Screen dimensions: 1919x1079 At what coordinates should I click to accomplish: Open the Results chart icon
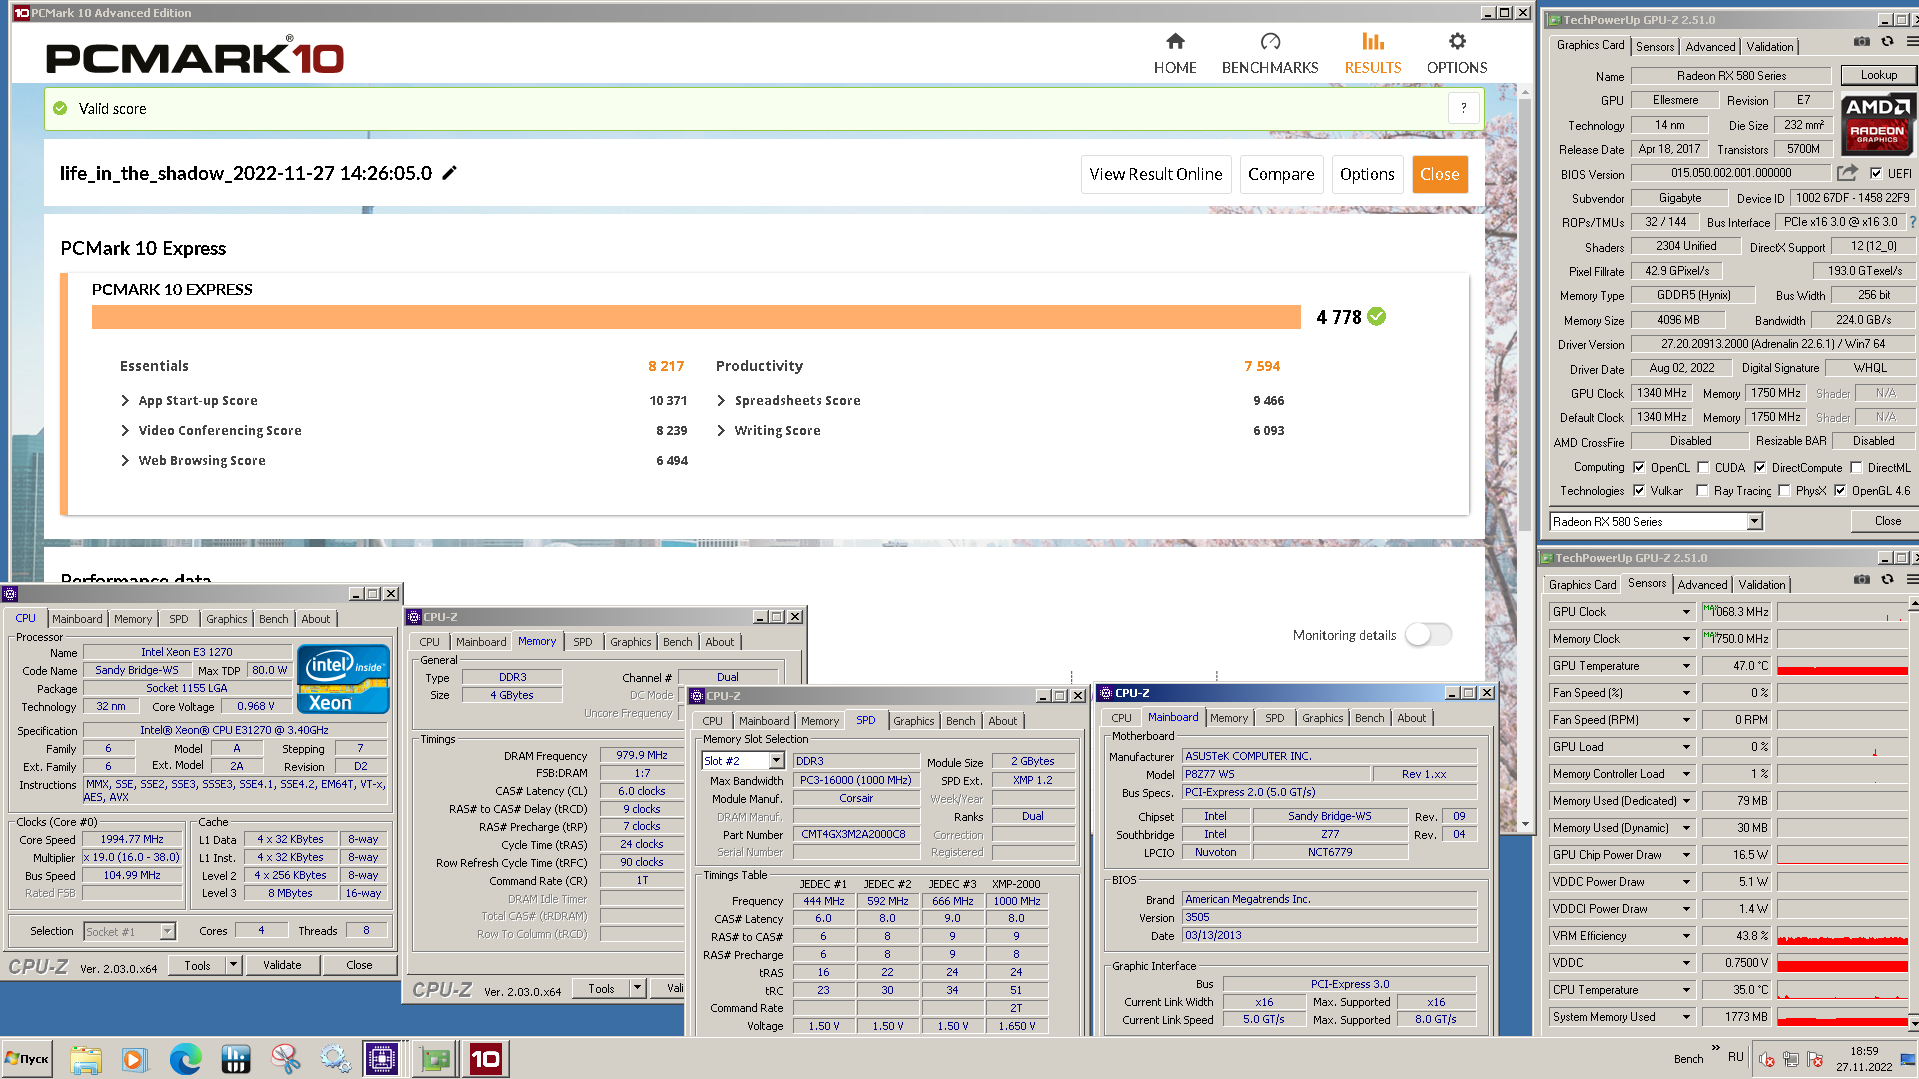[1373, 41]
